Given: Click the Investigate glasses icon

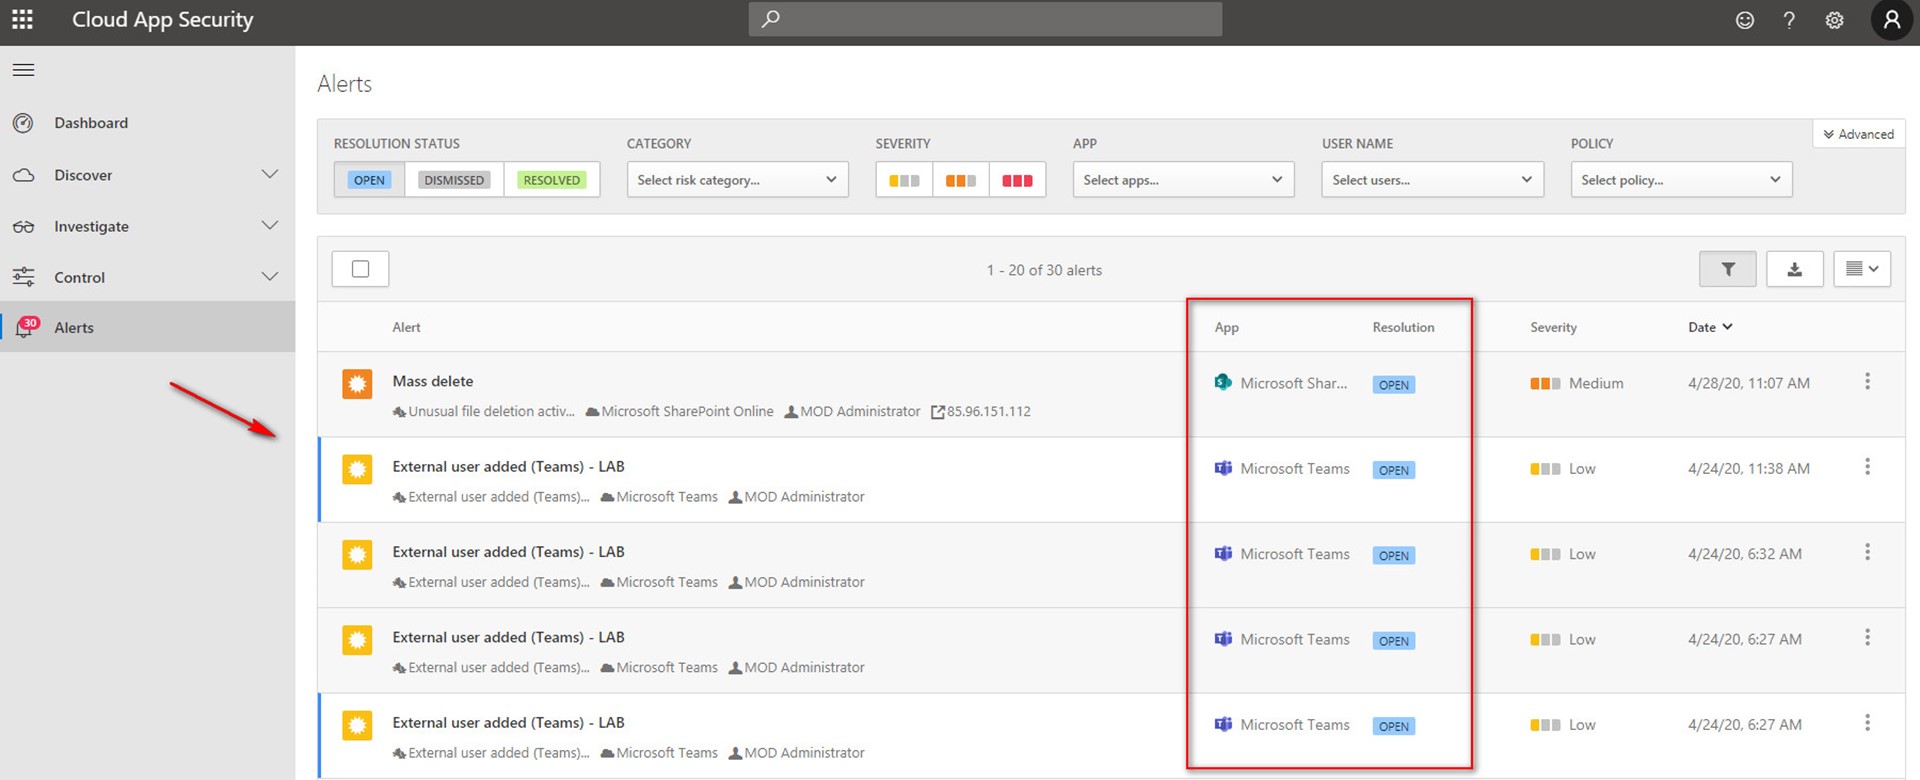Looking at the screenshot, I should click(x=23, y=227).
